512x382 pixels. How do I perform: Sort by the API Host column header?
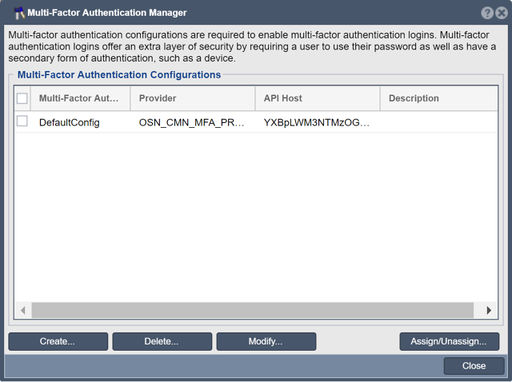[317, 98]
